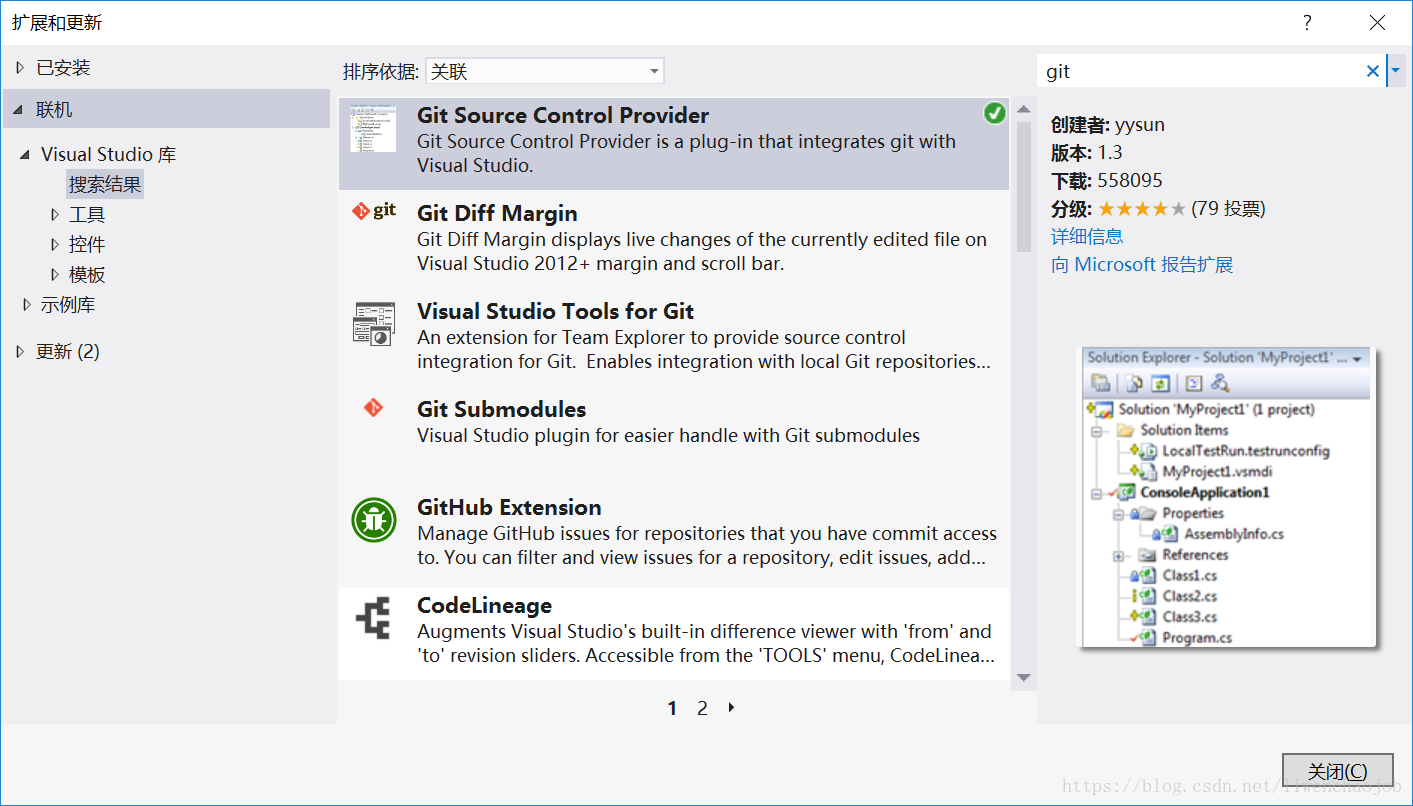This screenshot has width=1413, height=806.
Task: Collapse the 联机 category
Action: pyautogui.click(x=20, y=110)
